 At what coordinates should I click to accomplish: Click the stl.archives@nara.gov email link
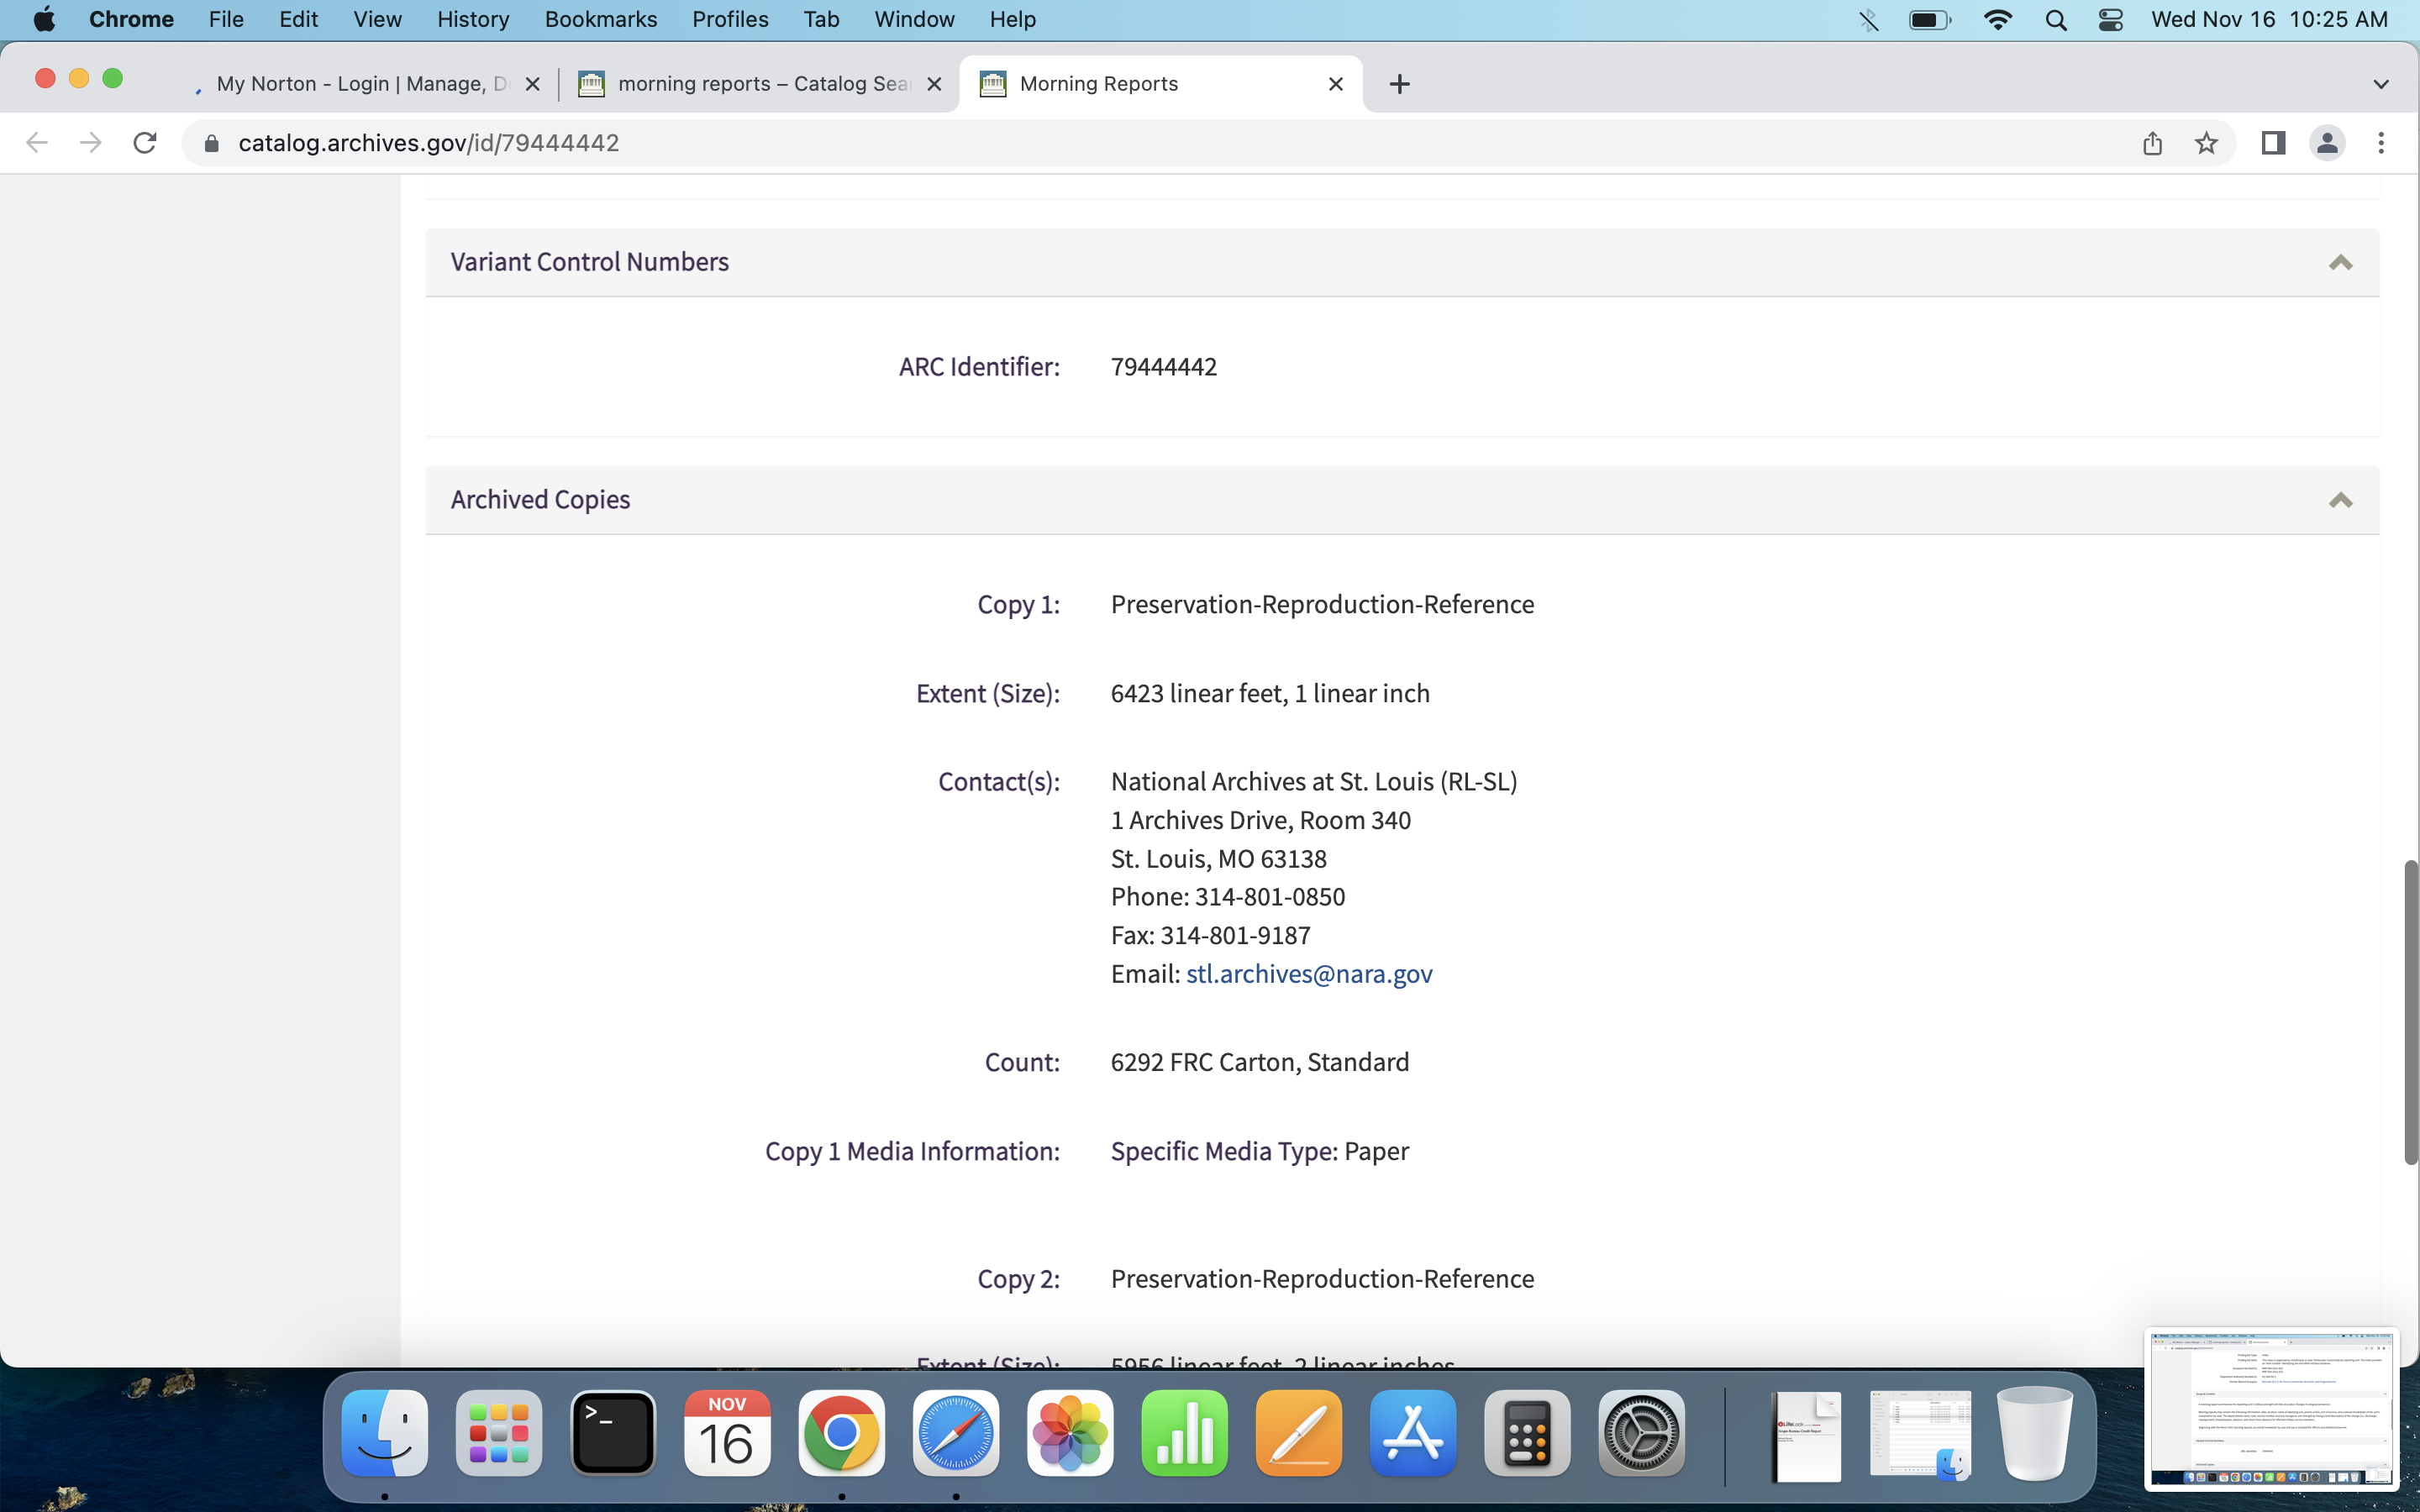pyautogui.click(x=1308, y=974)
